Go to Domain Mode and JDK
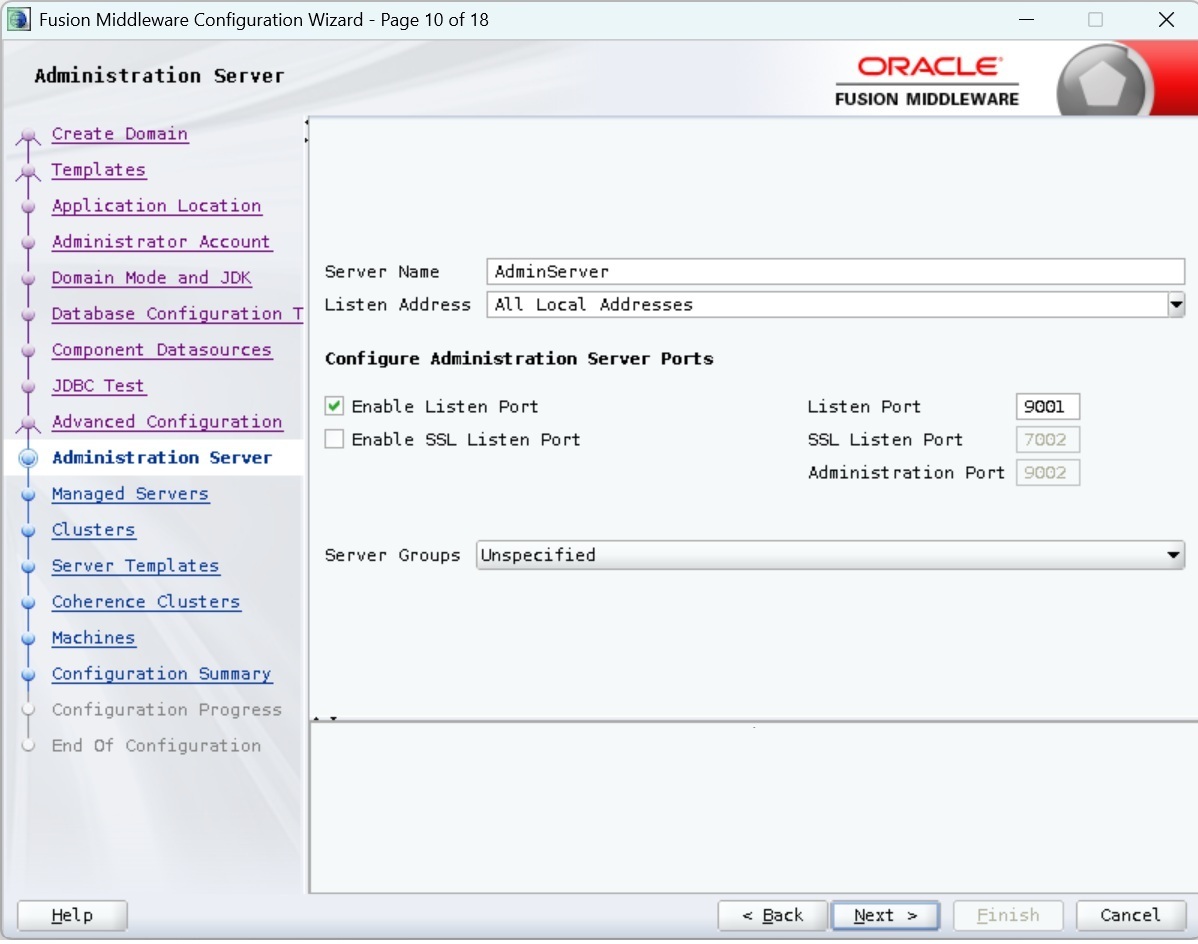 tap(151, 277)
